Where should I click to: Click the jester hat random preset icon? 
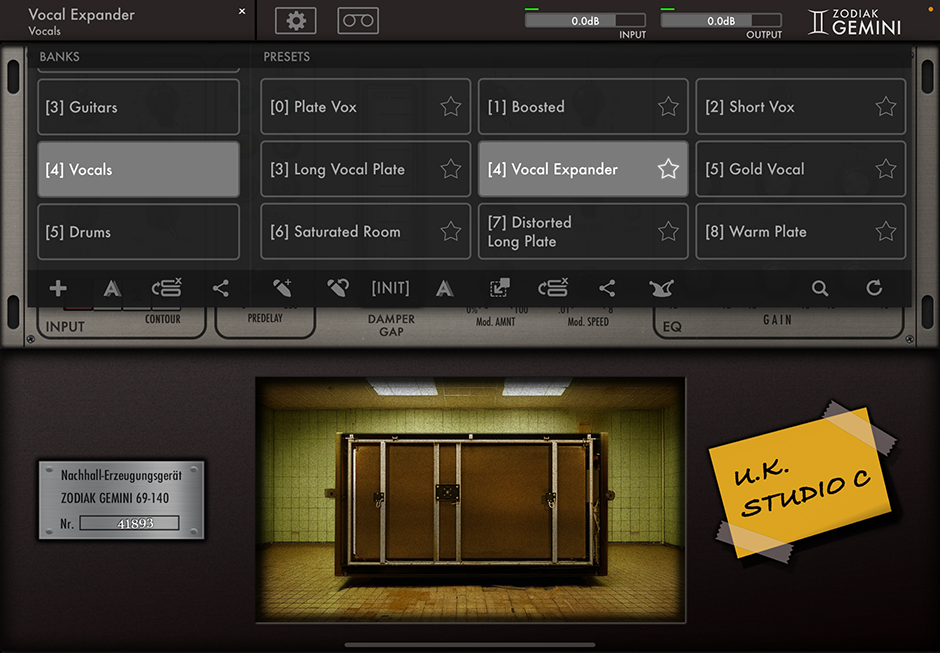coord(661,289)
